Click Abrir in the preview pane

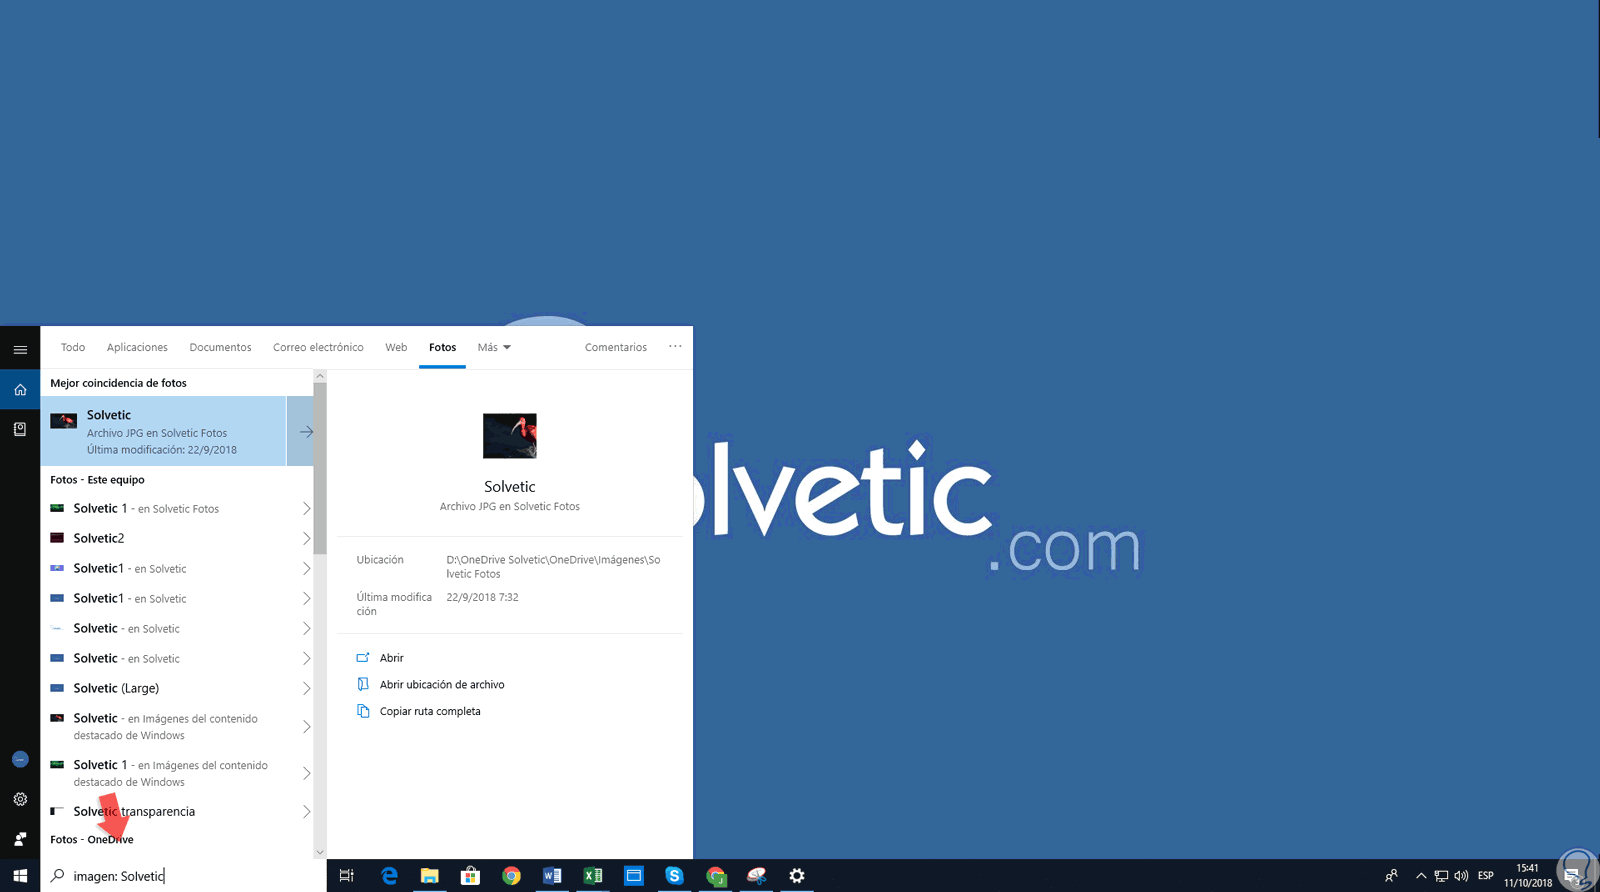380,658
